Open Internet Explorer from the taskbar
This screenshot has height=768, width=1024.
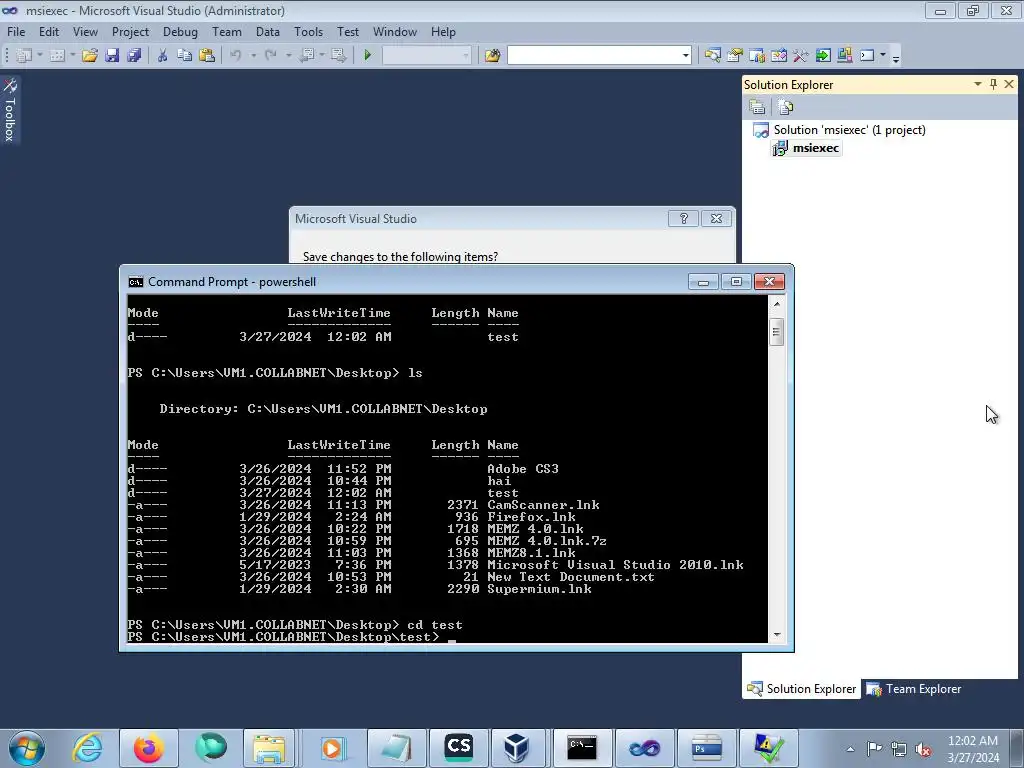pyautogui.click(x=88, y=747)
